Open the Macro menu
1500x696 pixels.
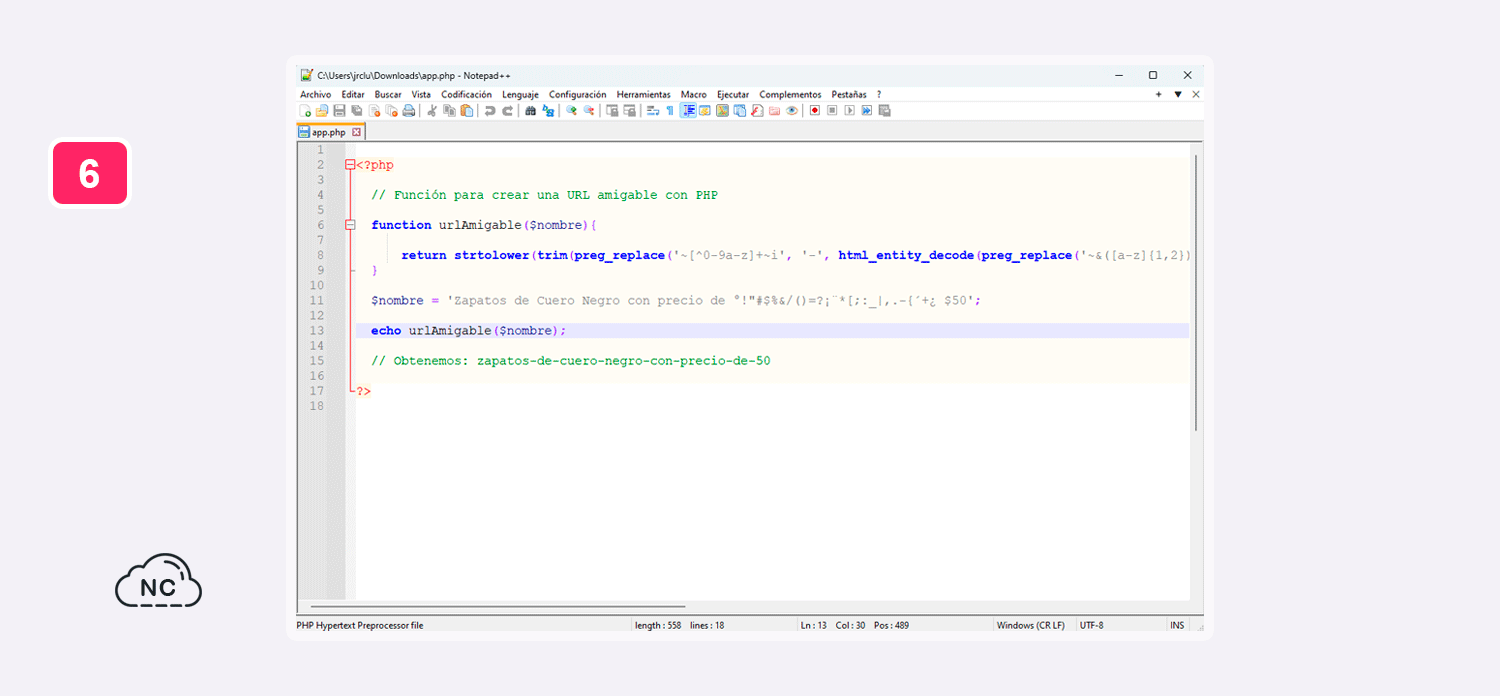pyautogui.click(x=694, y=94)
